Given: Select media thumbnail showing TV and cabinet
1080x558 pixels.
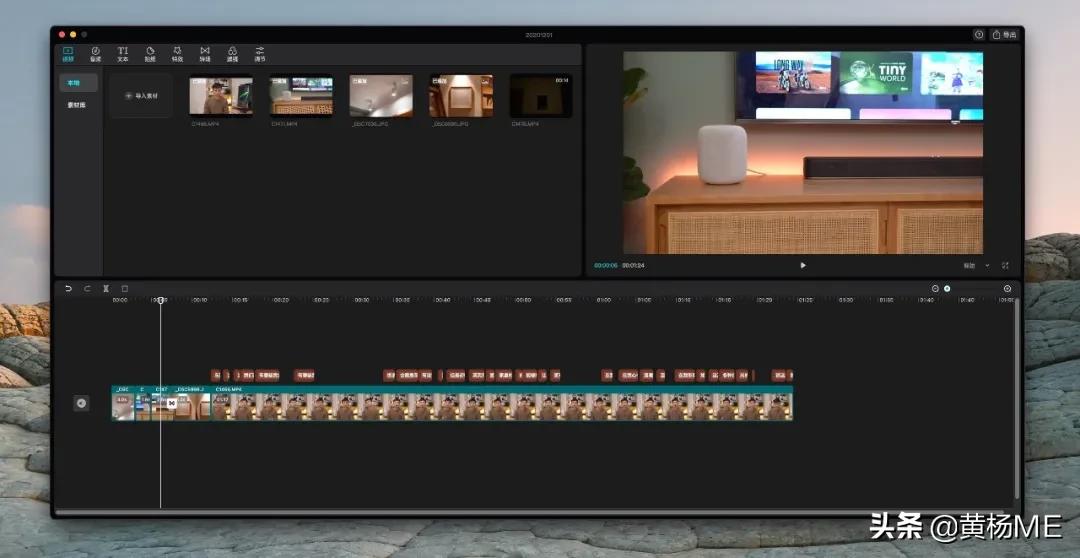Looking at the screenshot, I should (301, 96).
